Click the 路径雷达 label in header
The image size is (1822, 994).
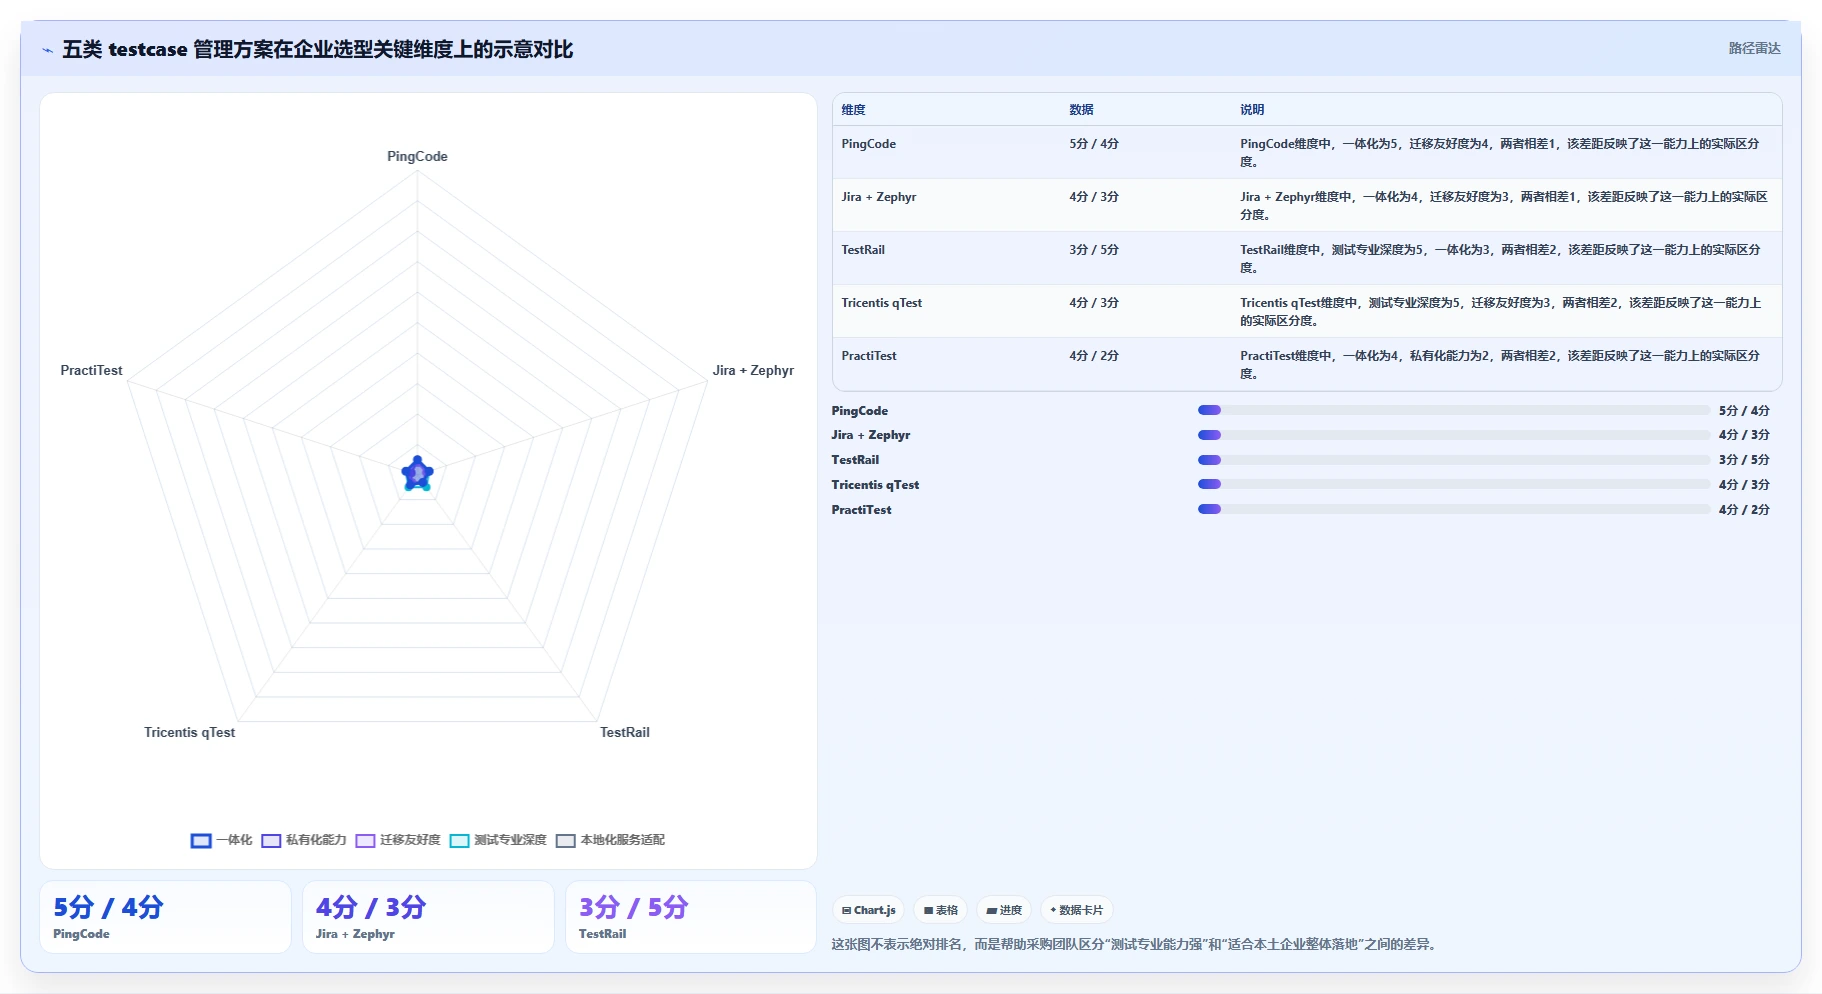(x=1754, y=48)
